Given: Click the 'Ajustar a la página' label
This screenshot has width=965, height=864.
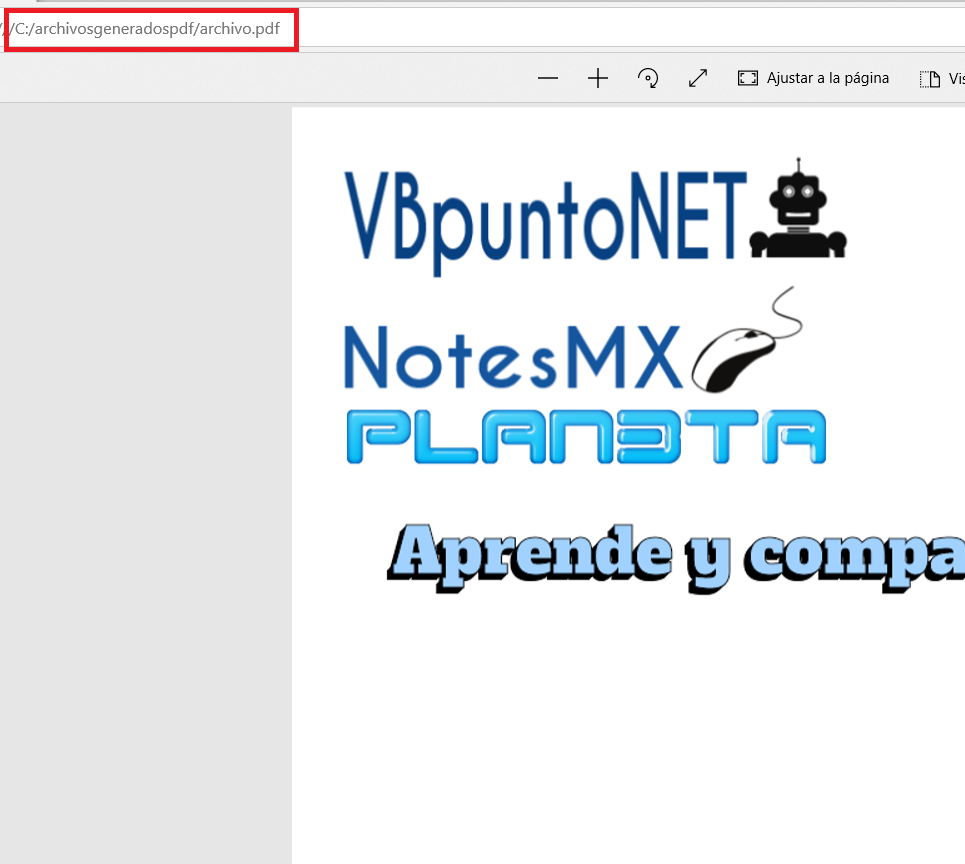Looking at the screenshot, I should pos(826,77).
